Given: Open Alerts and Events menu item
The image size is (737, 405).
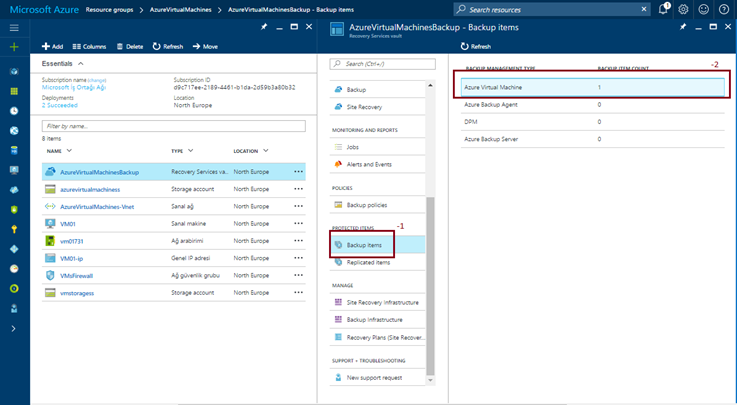Looking at the screenshot, I should pyautogui.click(x=377, y=164).
